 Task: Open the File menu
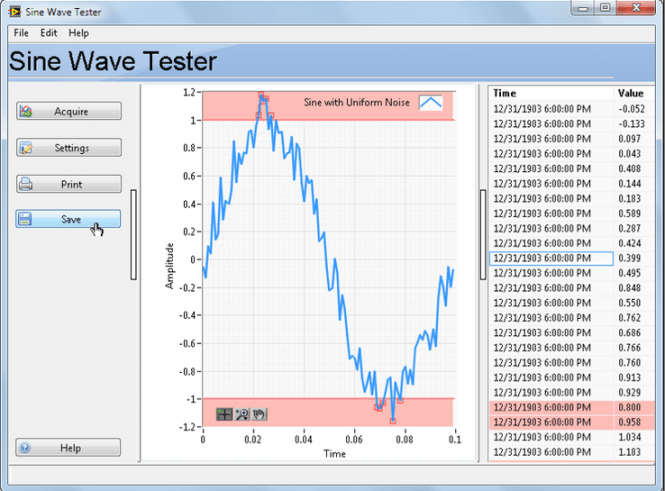tap(21, 33)
